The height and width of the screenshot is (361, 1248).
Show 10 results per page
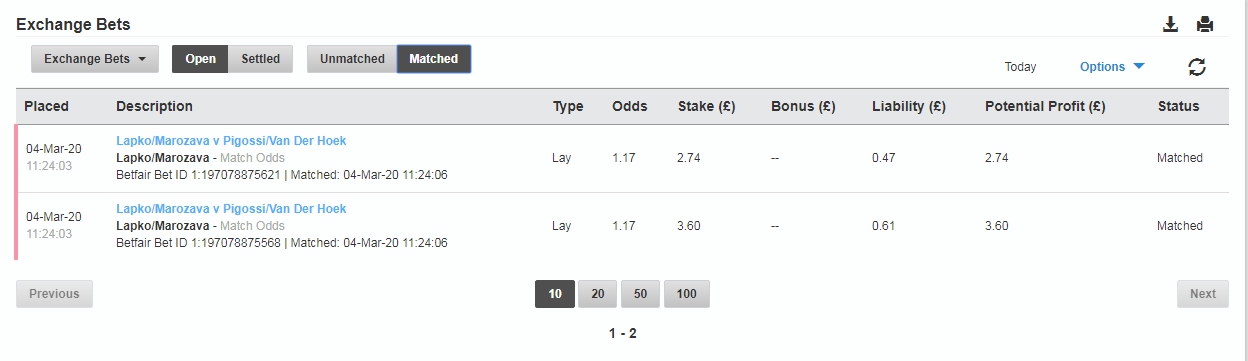click(555, 294)
